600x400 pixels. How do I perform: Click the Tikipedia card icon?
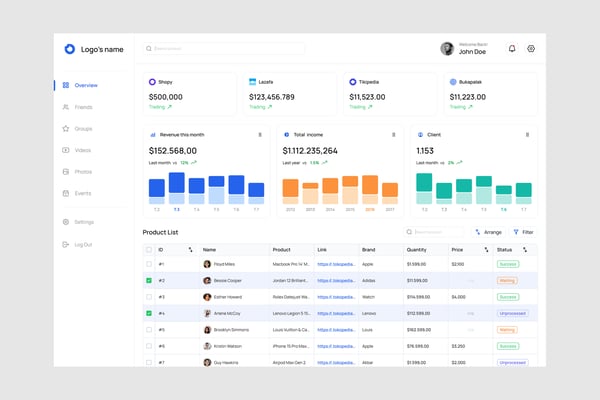(x=353, y=82)
